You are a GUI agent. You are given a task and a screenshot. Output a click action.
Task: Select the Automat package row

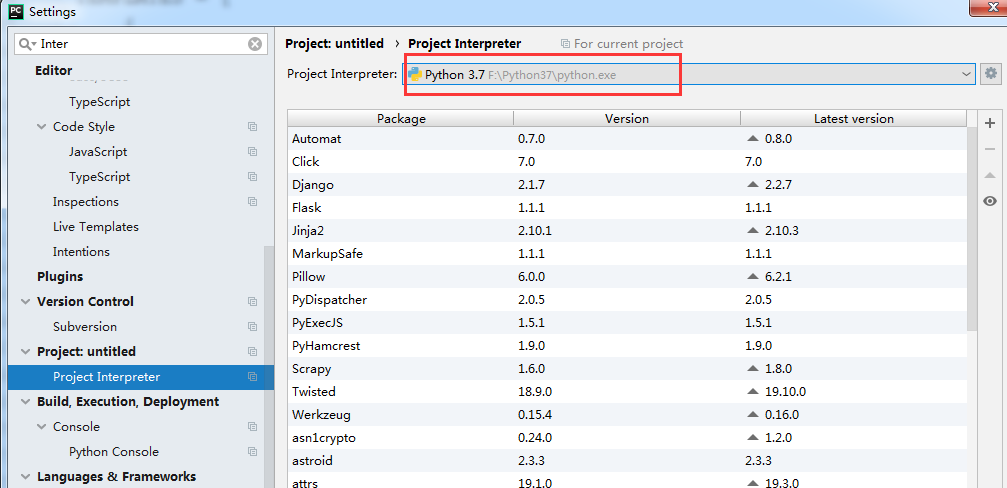627,138
